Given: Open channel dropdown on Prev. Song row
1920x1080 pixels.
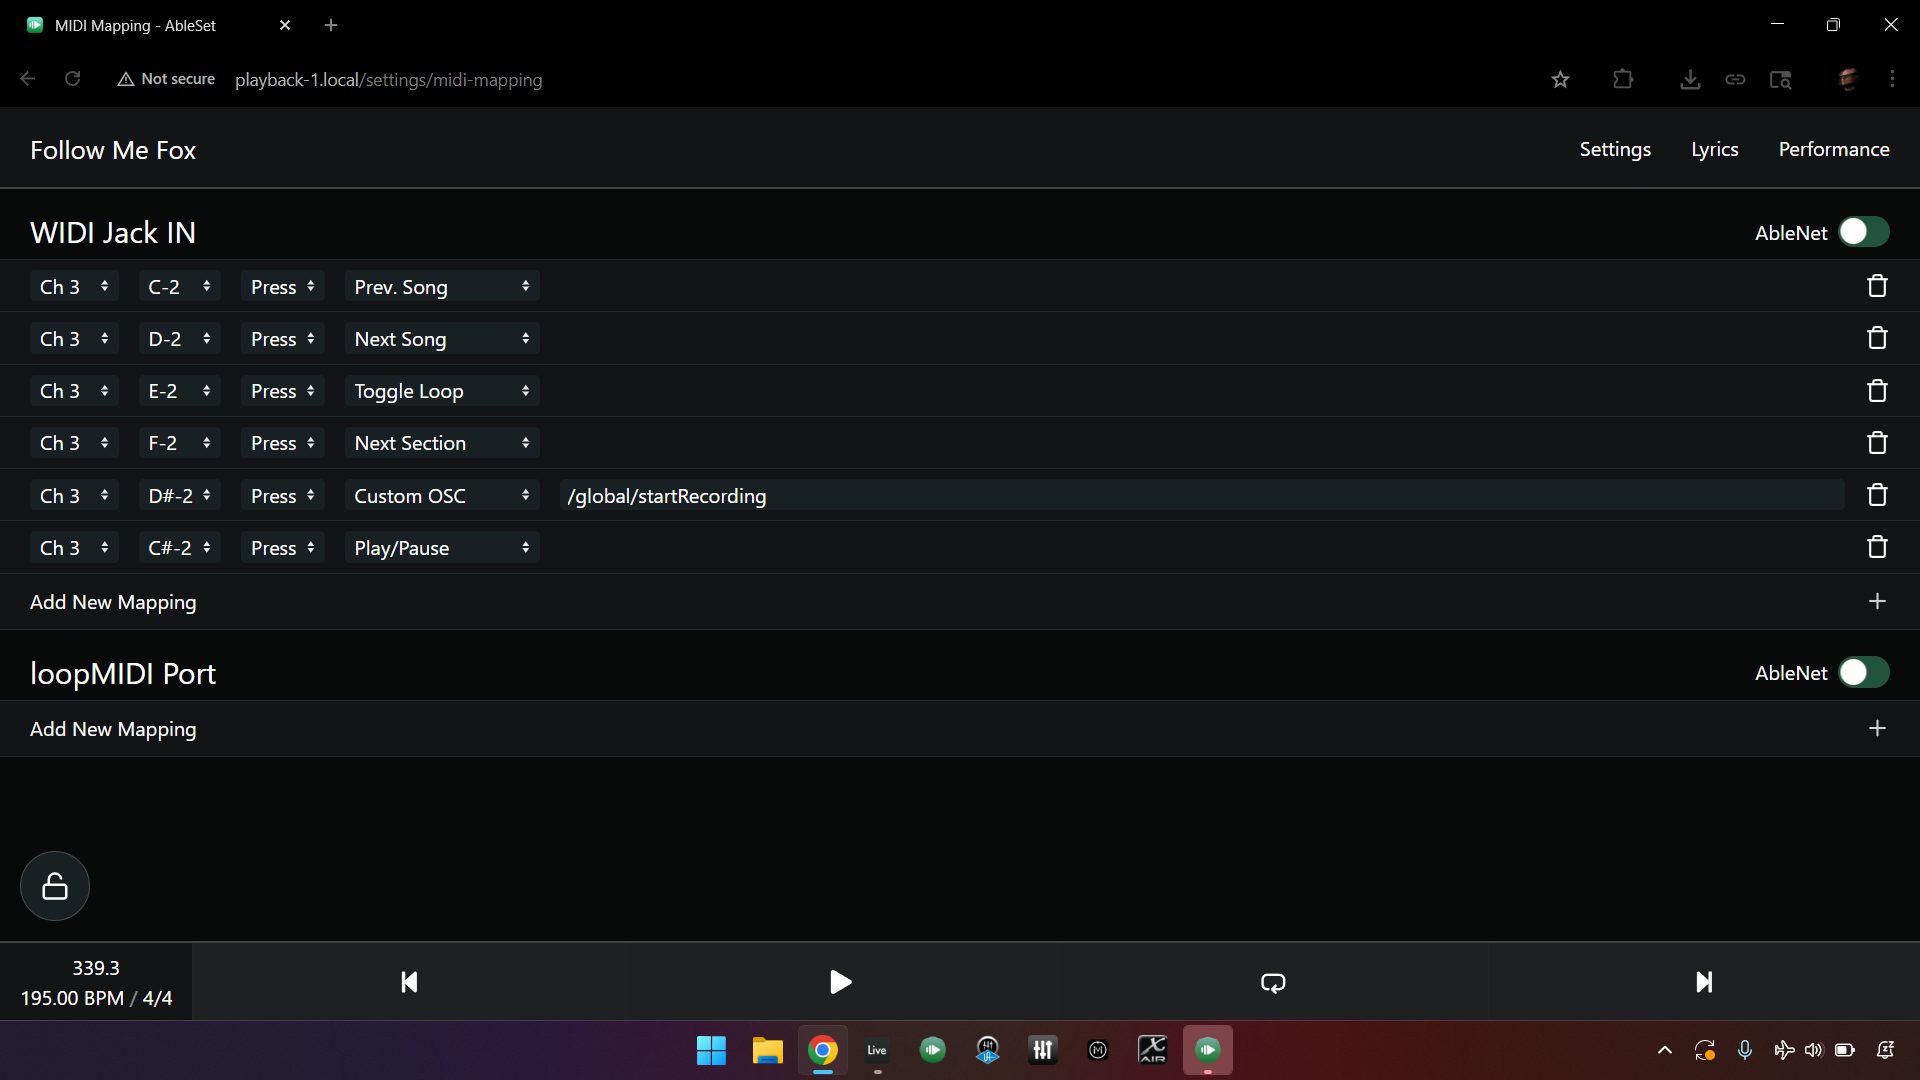Looking at the screenshot, I should point(75,287).
